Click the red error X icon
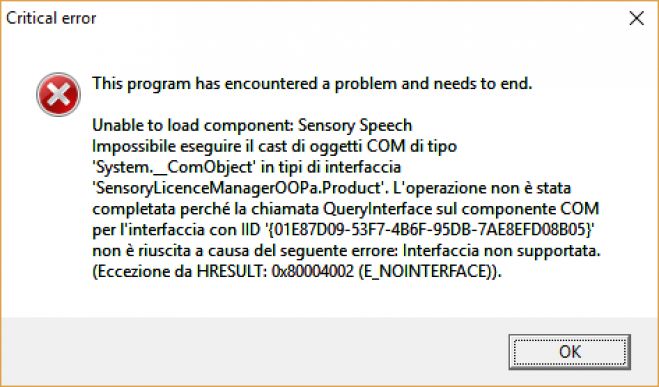 pos(58,95)
